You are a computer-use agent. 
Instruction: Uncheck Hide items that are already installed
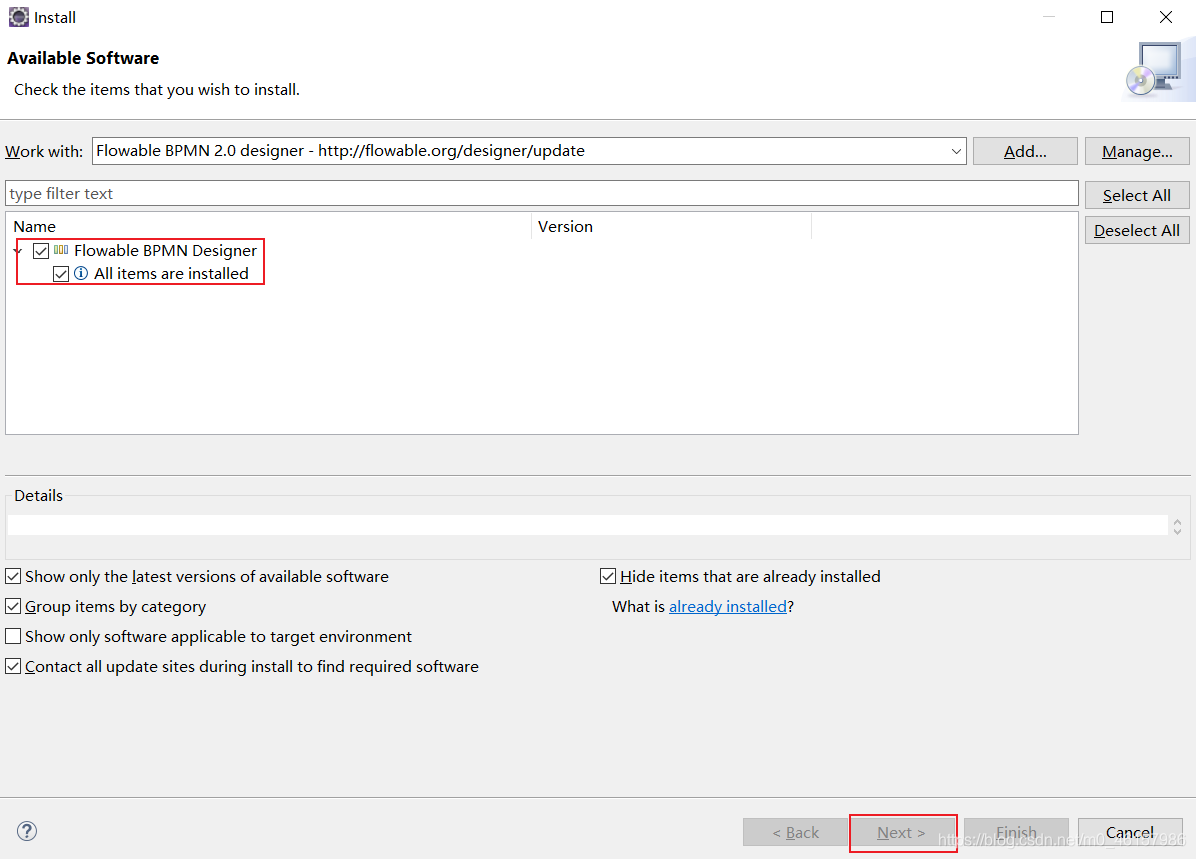point(608,576)
